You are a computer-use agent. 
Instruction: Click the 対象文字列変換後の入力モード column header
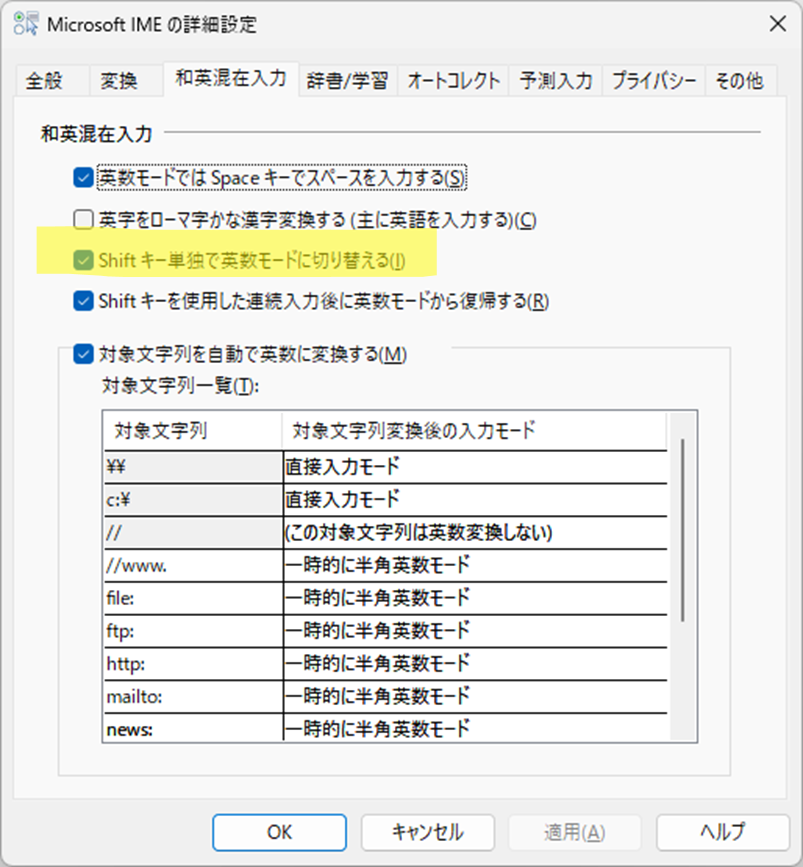point(474,431)
